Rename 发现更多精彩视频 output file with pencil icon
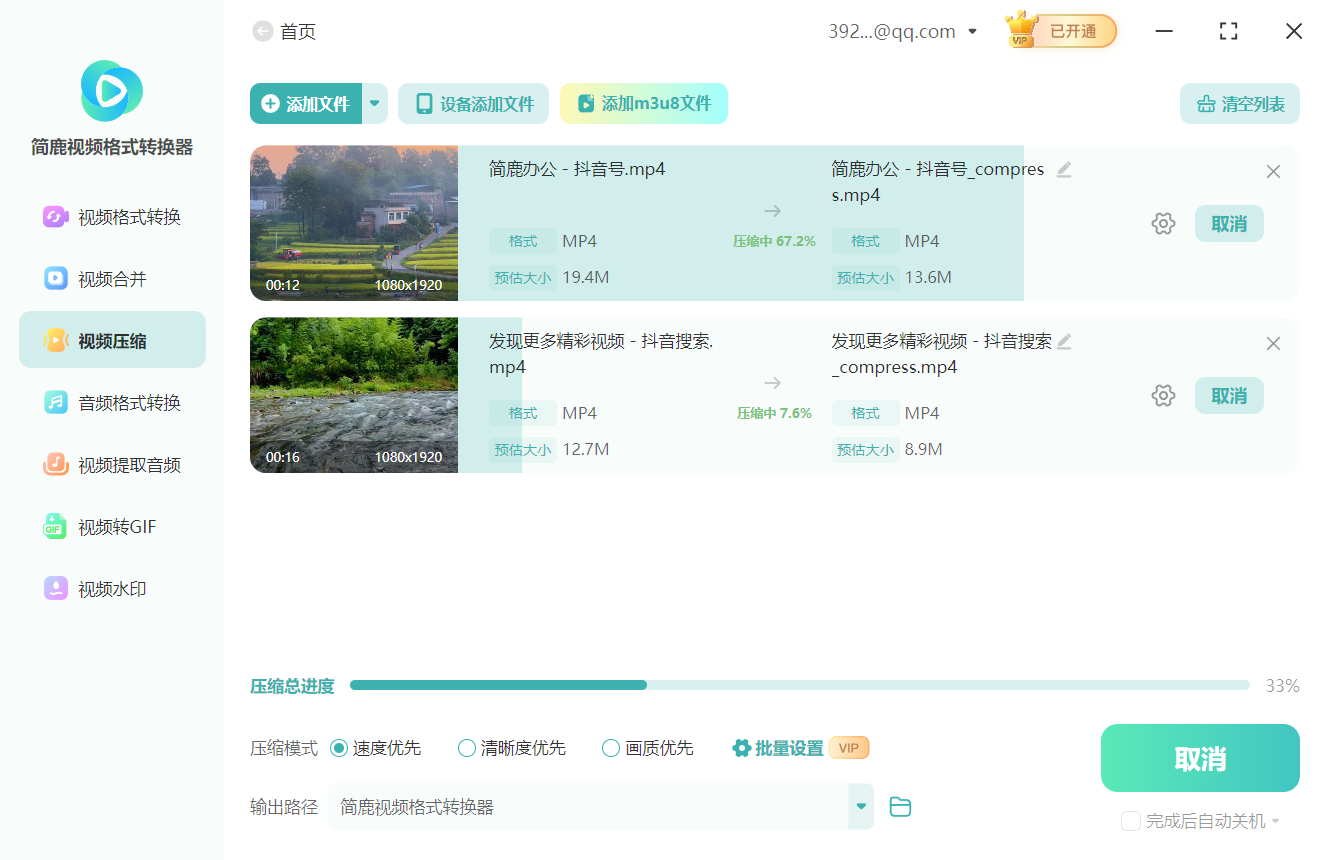Screen dimensions: 1326x860 [x=1064, y=341]
